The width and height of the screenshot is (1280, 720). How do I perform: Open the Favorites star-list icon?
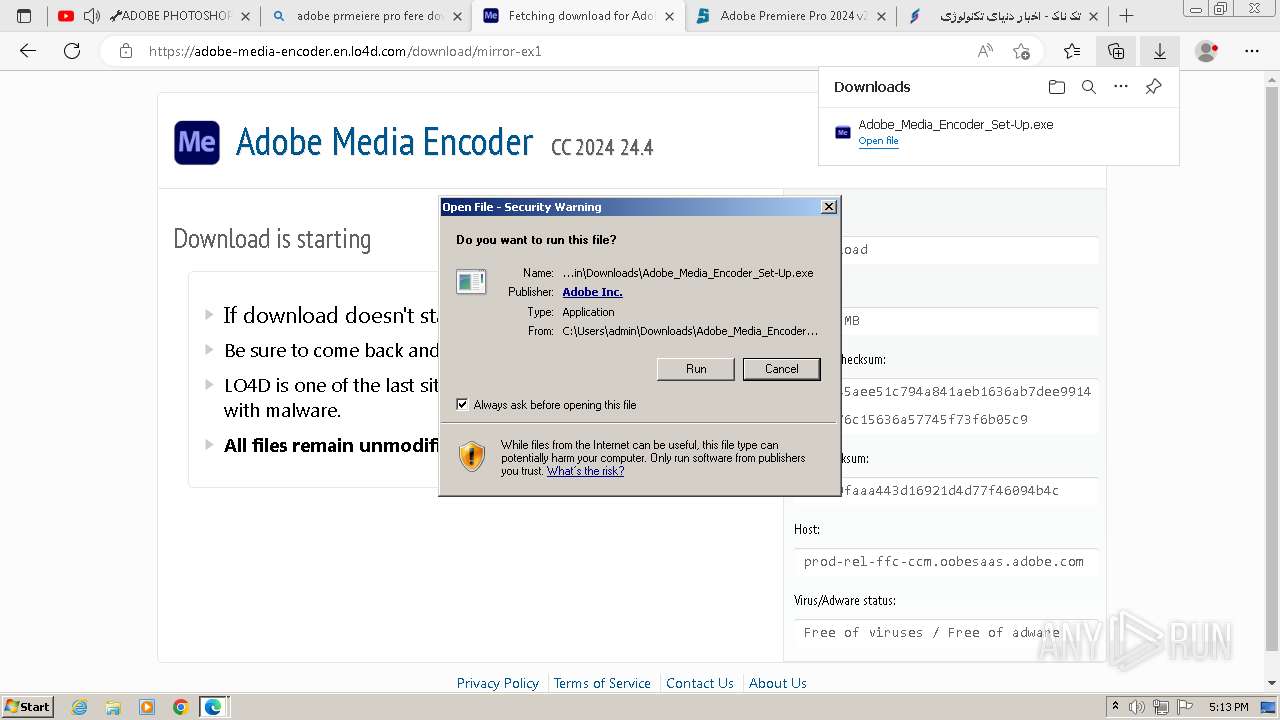click(x=1072, y=51)
